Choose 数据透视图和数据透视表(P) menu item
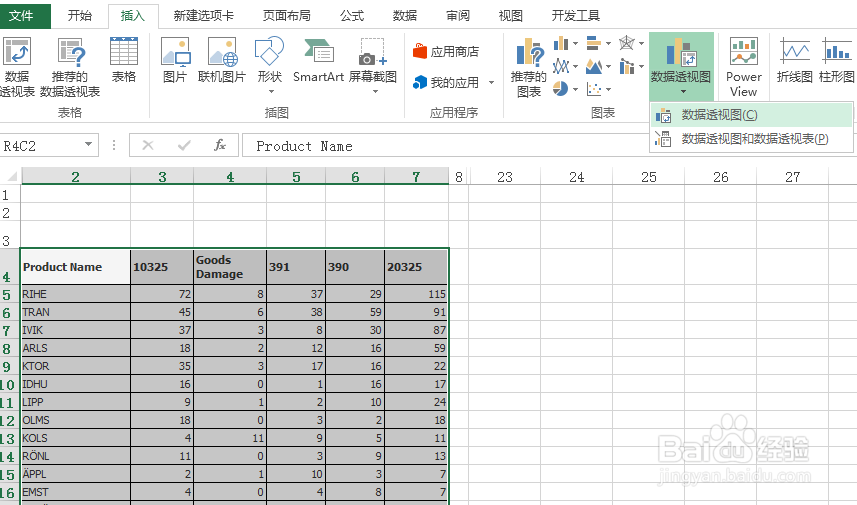The height and width of the screenshot is (505, 857). pyautogui.click(x=752, y=139)
